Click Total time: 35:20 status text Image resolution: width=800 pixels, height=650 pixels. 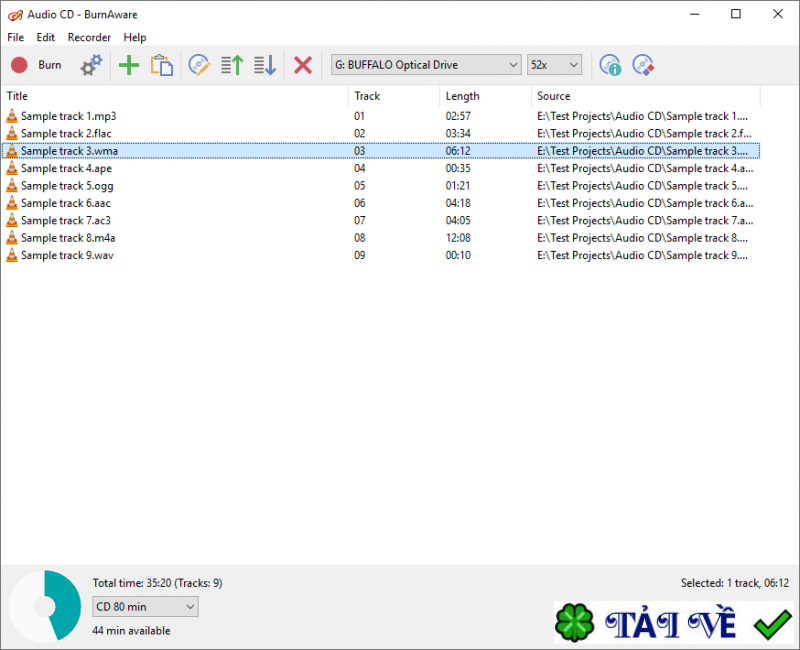pyautogui.click(x=157, y=583)
